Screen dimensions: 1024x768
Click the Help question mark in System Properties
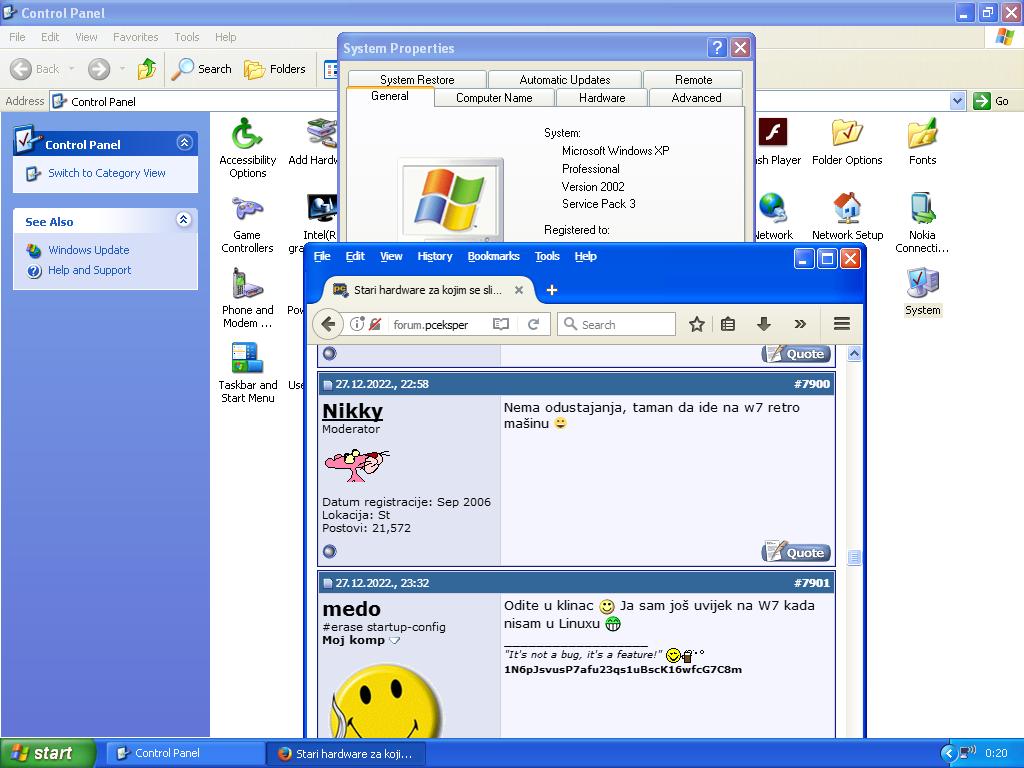tap(717, 48)
